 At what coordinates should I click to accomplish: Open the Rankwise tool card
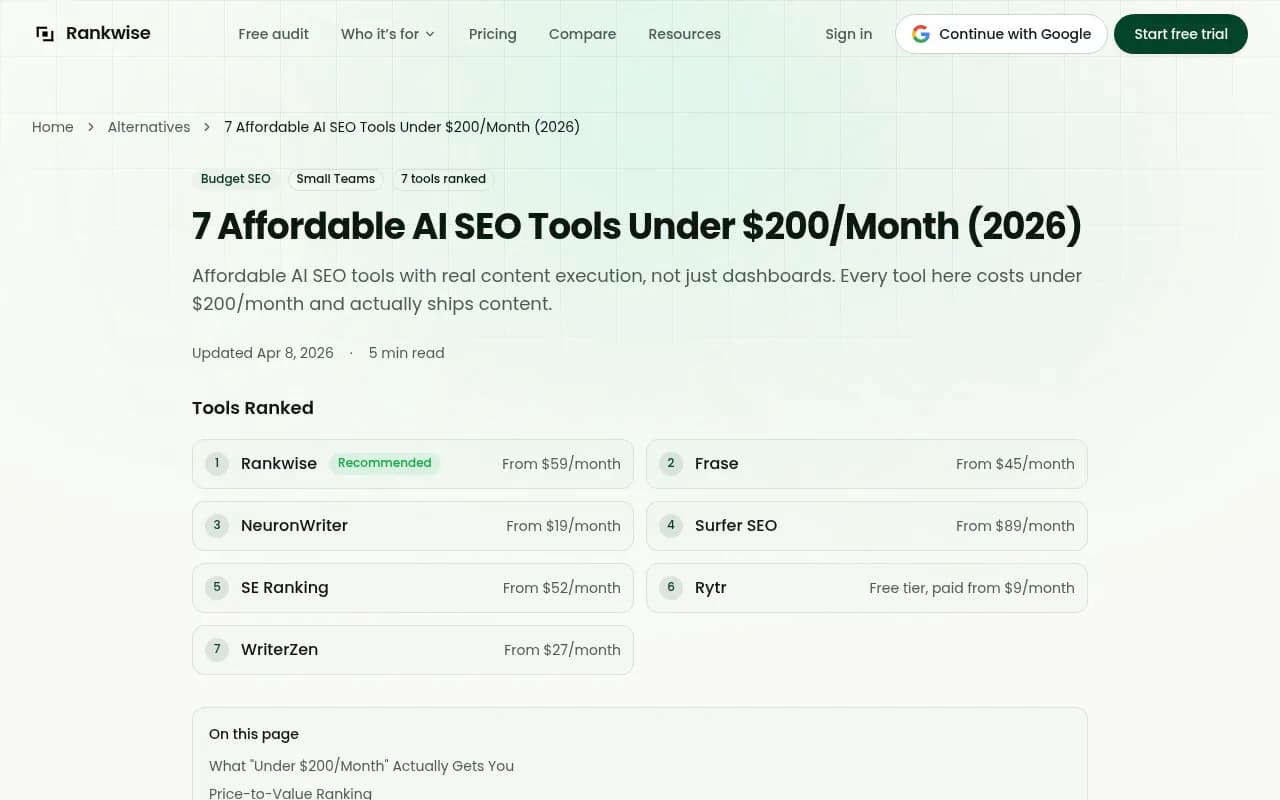413,464
